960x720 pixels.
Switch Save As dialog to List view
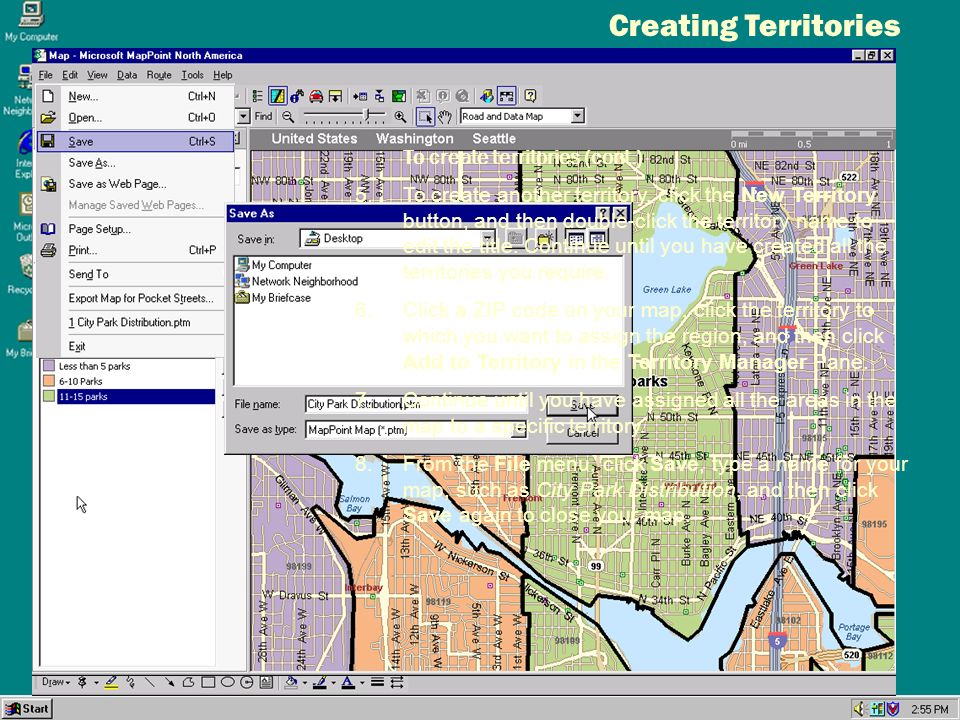pos(576,239)
